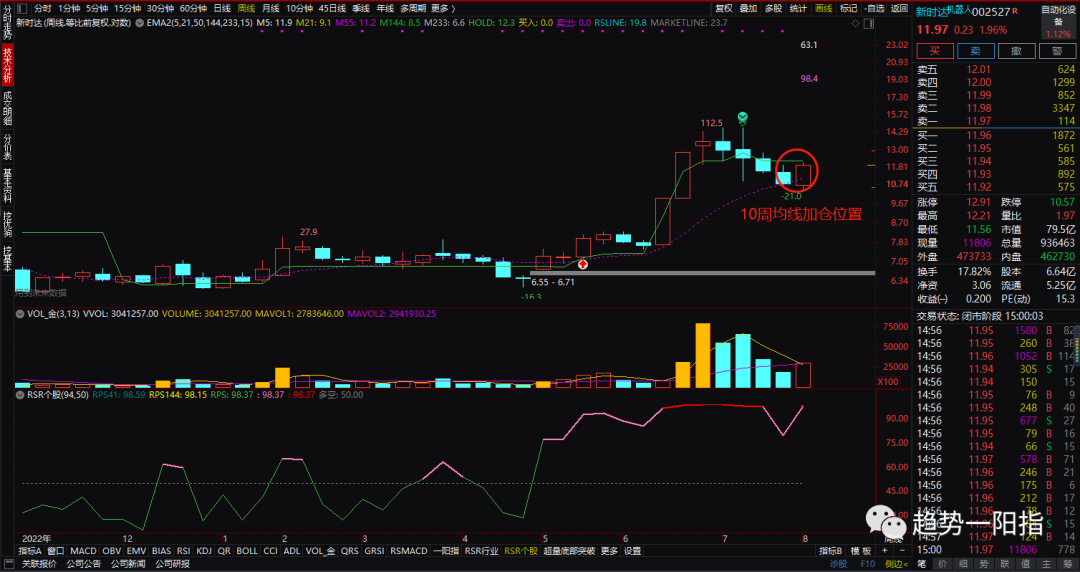Screen dimensions: 1080x572
Task: Click the 返回 back button
Action: point(899,8)
